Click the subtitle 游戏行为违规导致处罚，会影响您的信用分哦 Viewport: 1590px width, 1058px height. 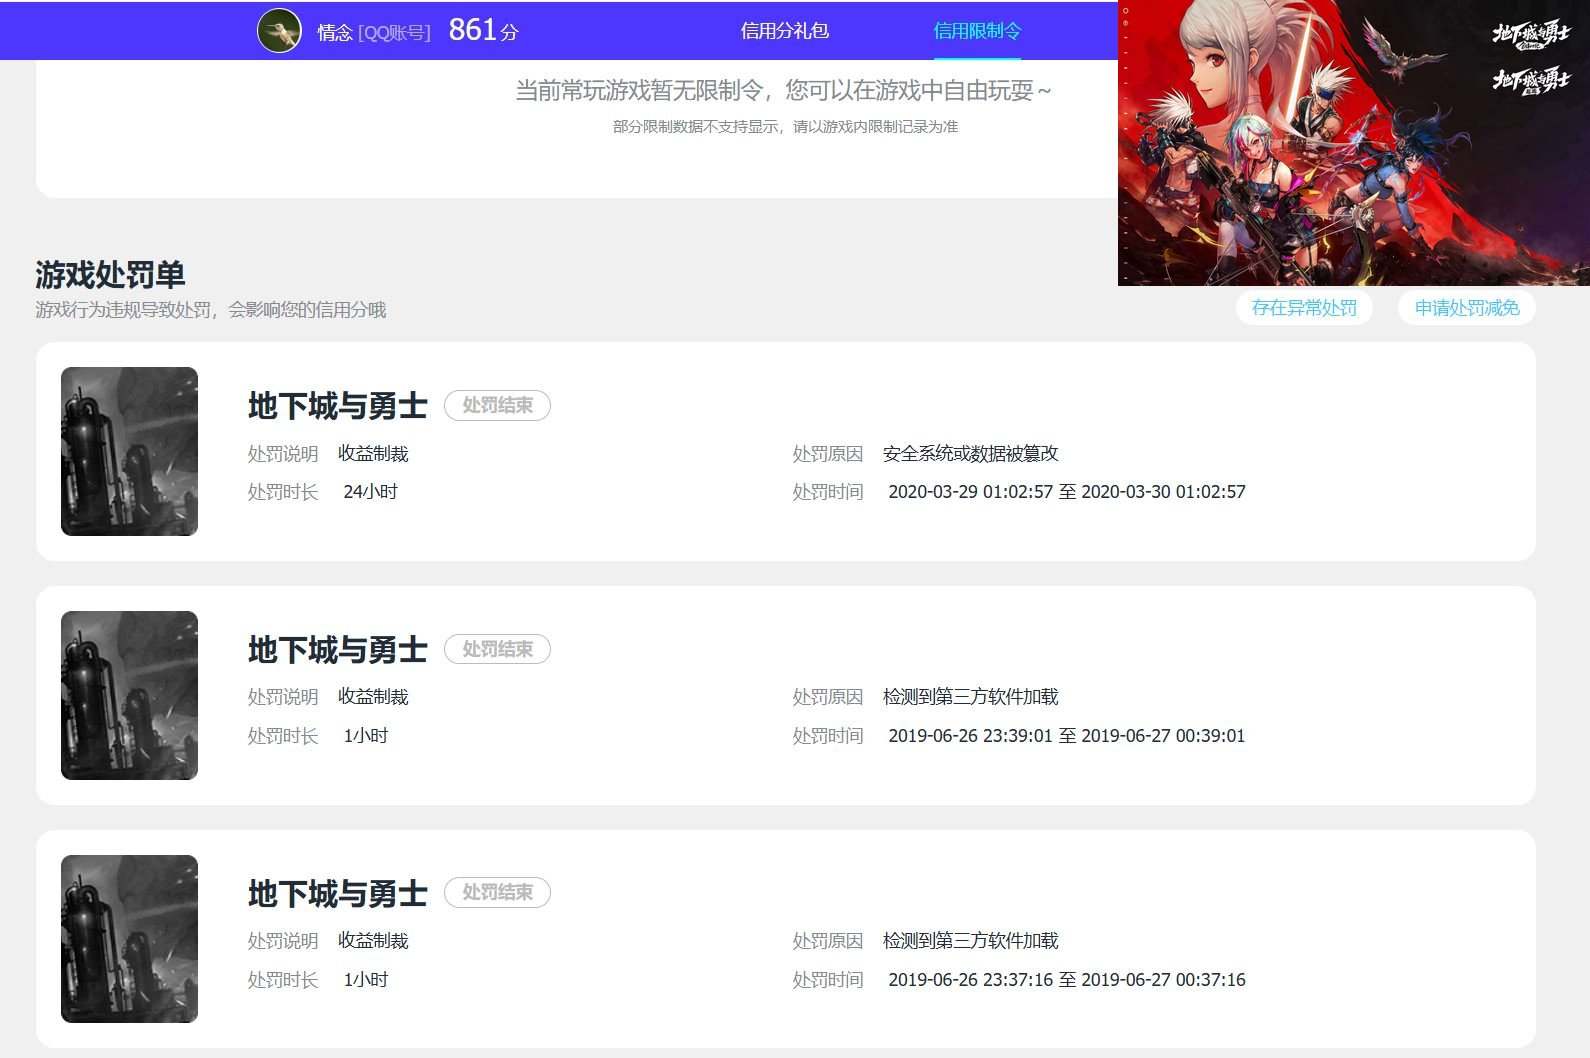pyautogui.click(x=210, y=310)
